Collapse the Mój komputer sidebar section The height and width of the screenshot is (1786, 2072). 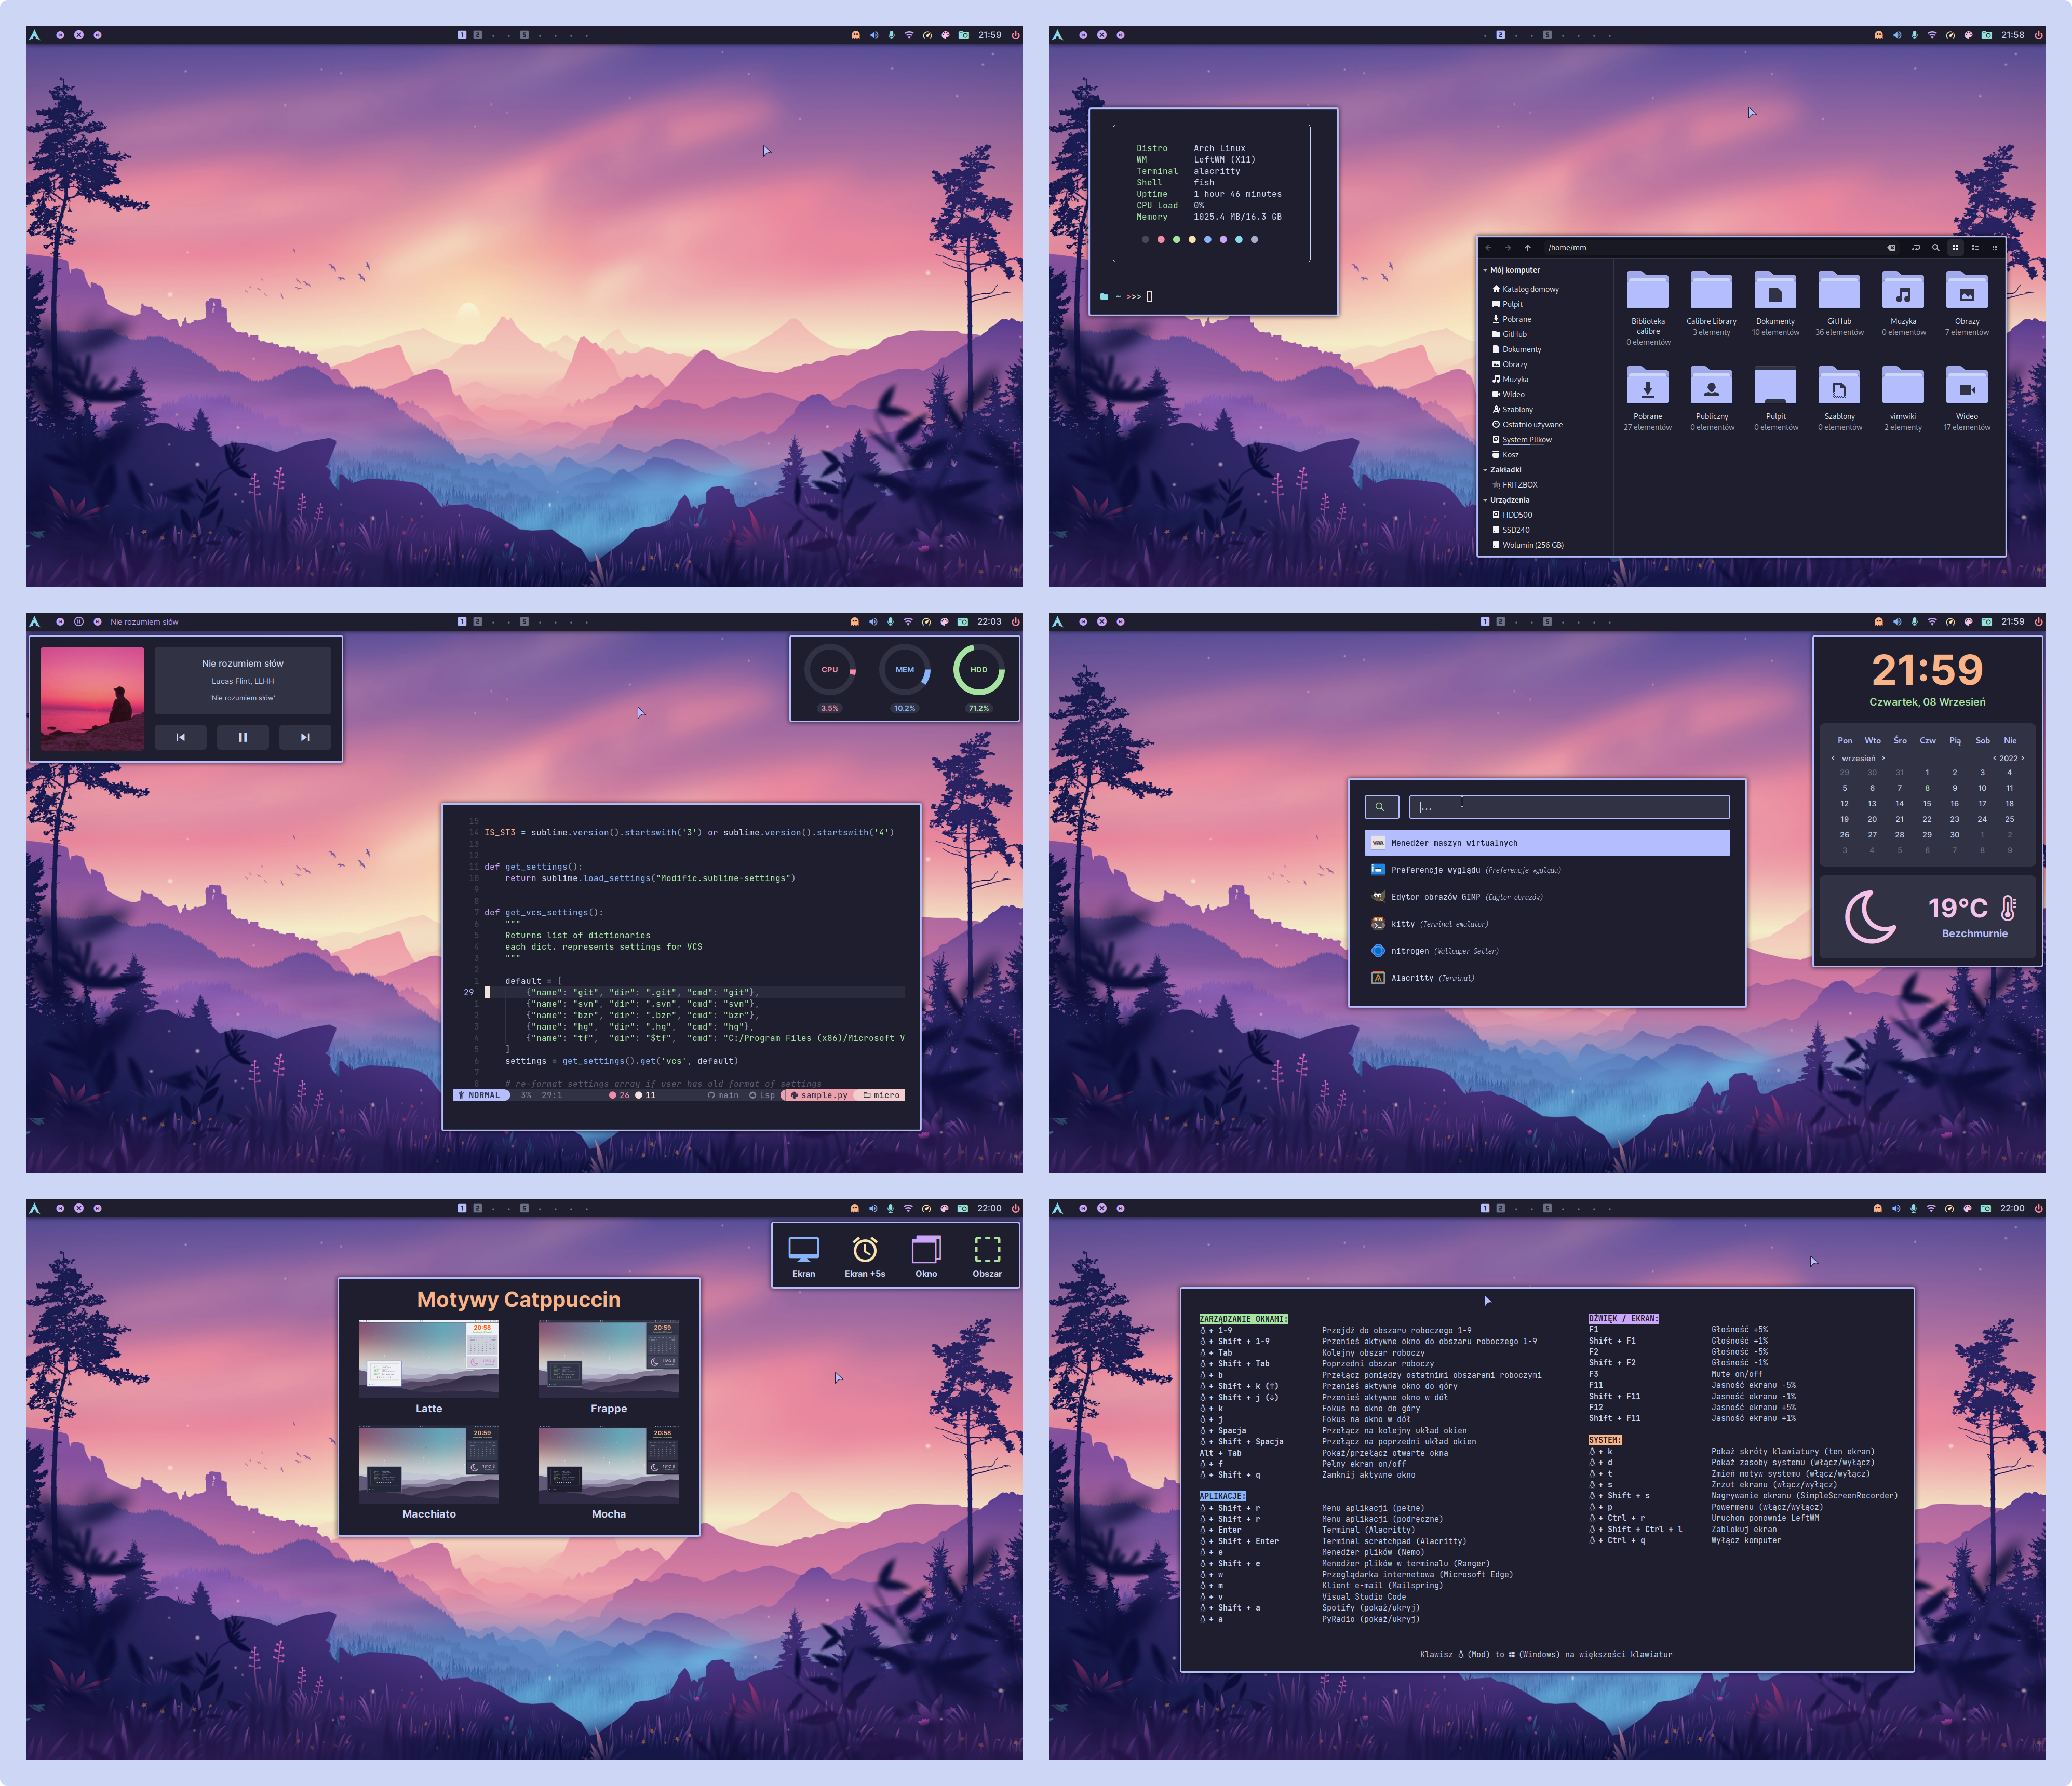1485,270
